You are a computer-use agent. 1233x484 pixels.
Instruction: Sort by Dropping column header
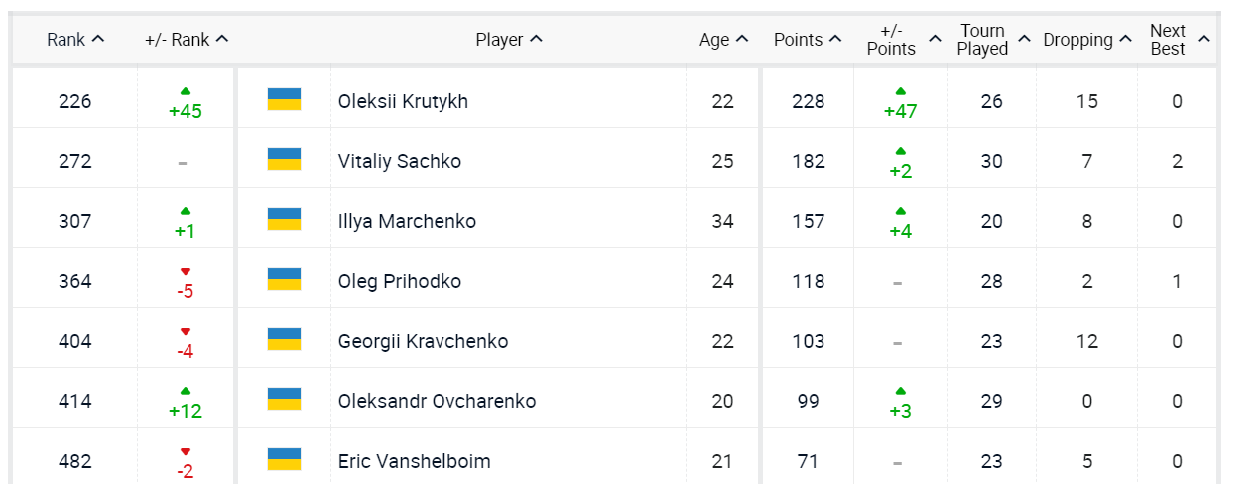(x=1087, y=40)
